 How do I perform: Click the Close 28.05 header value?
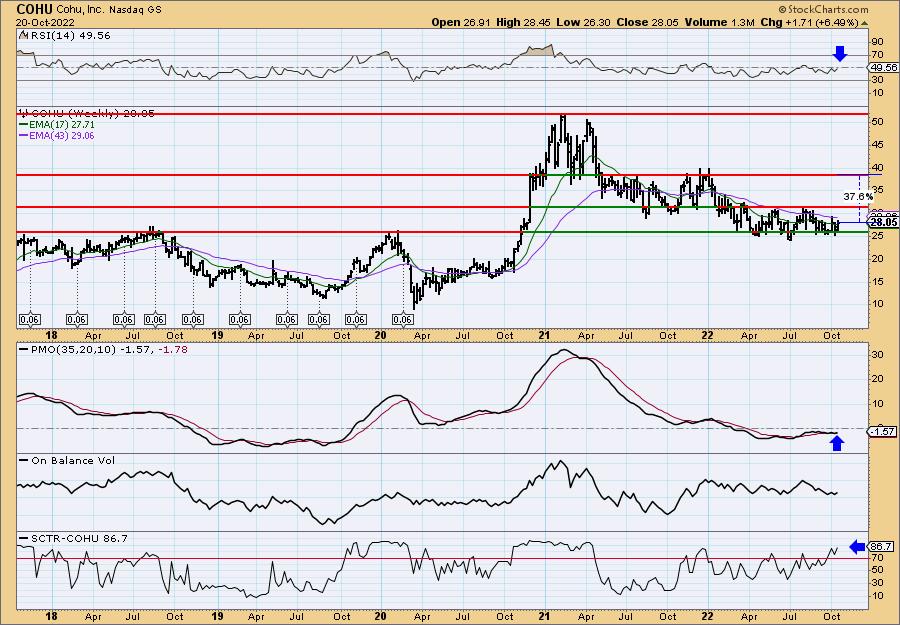click(647, 22)
